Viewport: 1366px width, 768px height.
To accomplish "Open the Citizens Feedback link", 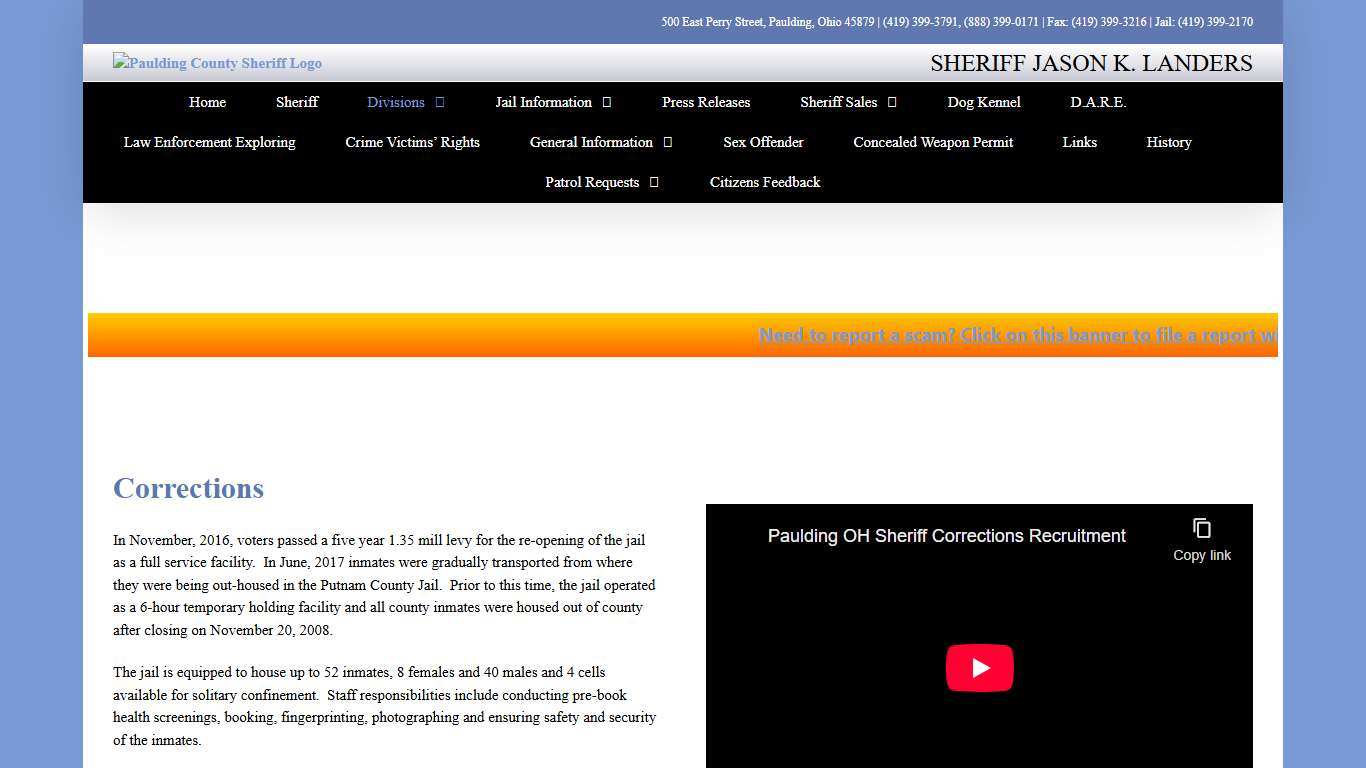I will (765, 182).
